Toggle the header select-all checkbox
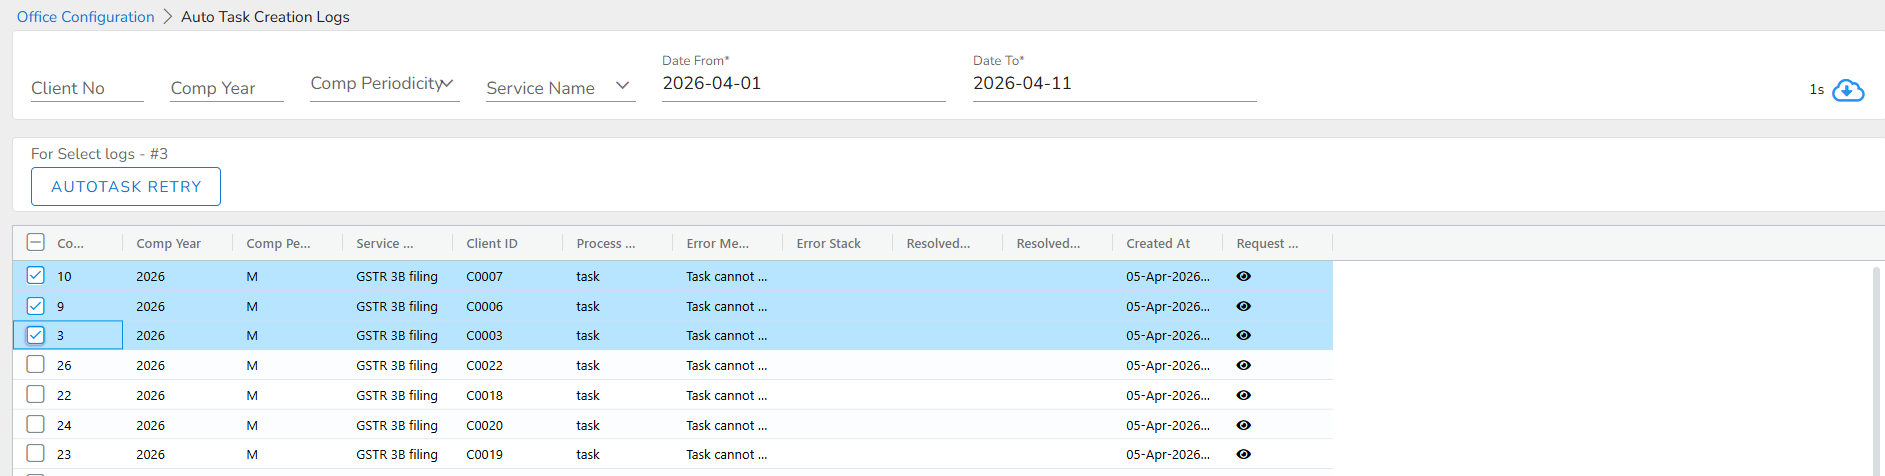Viewport: 1885px width, 476px height. (x=36, y=242)
